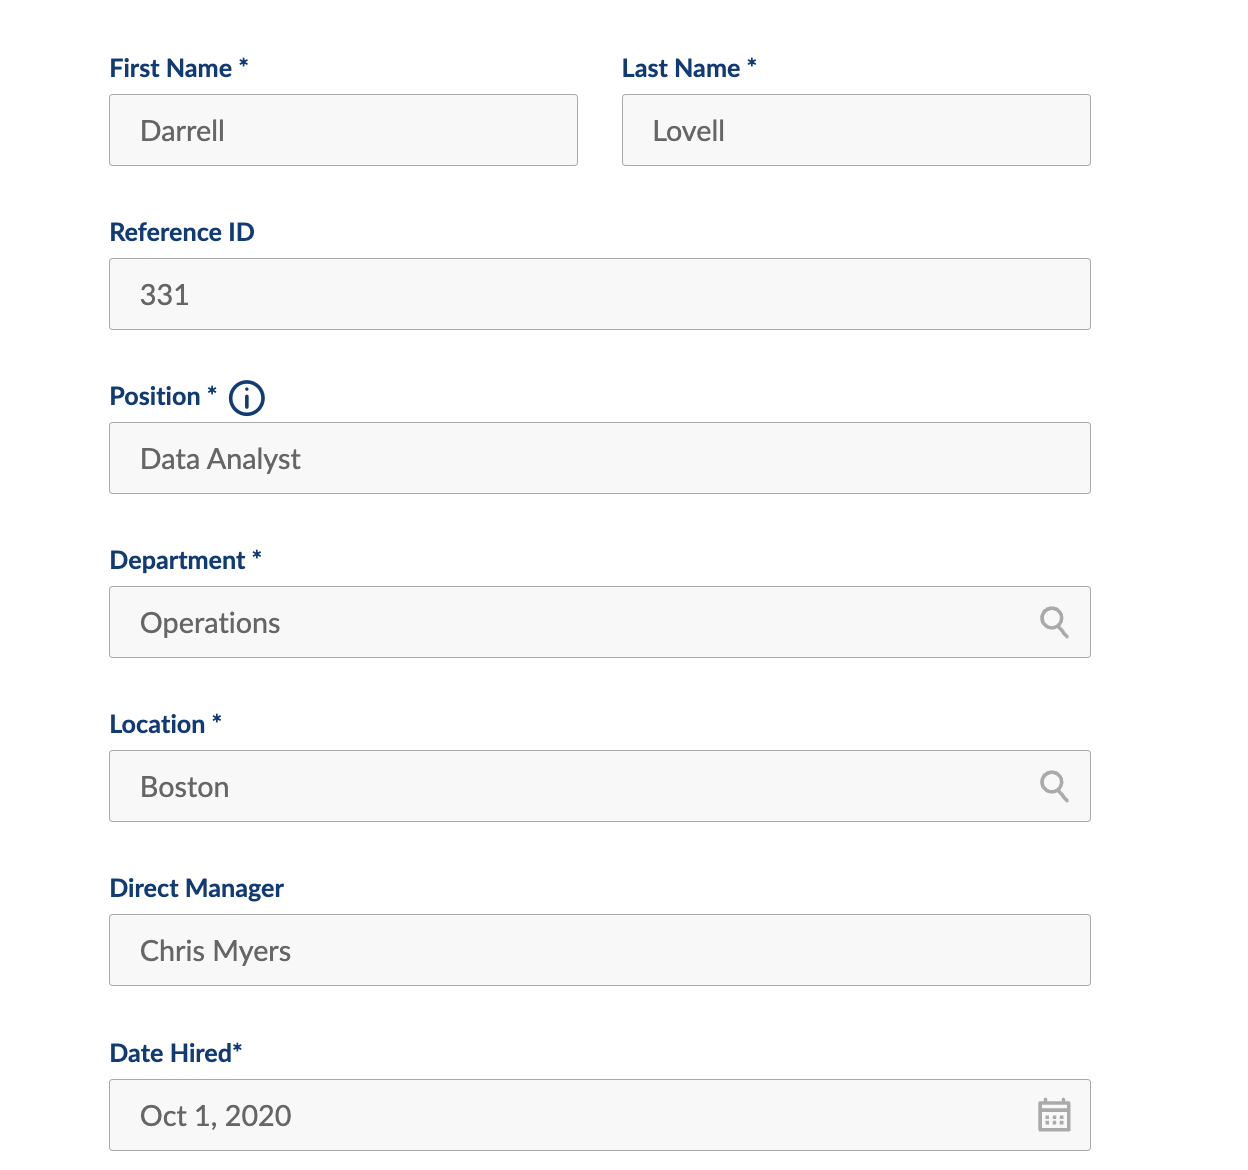Click the Last Name label
The width and height of the screenshot is (1248, 1170).
pyautogui.click(x=681, y=68)
